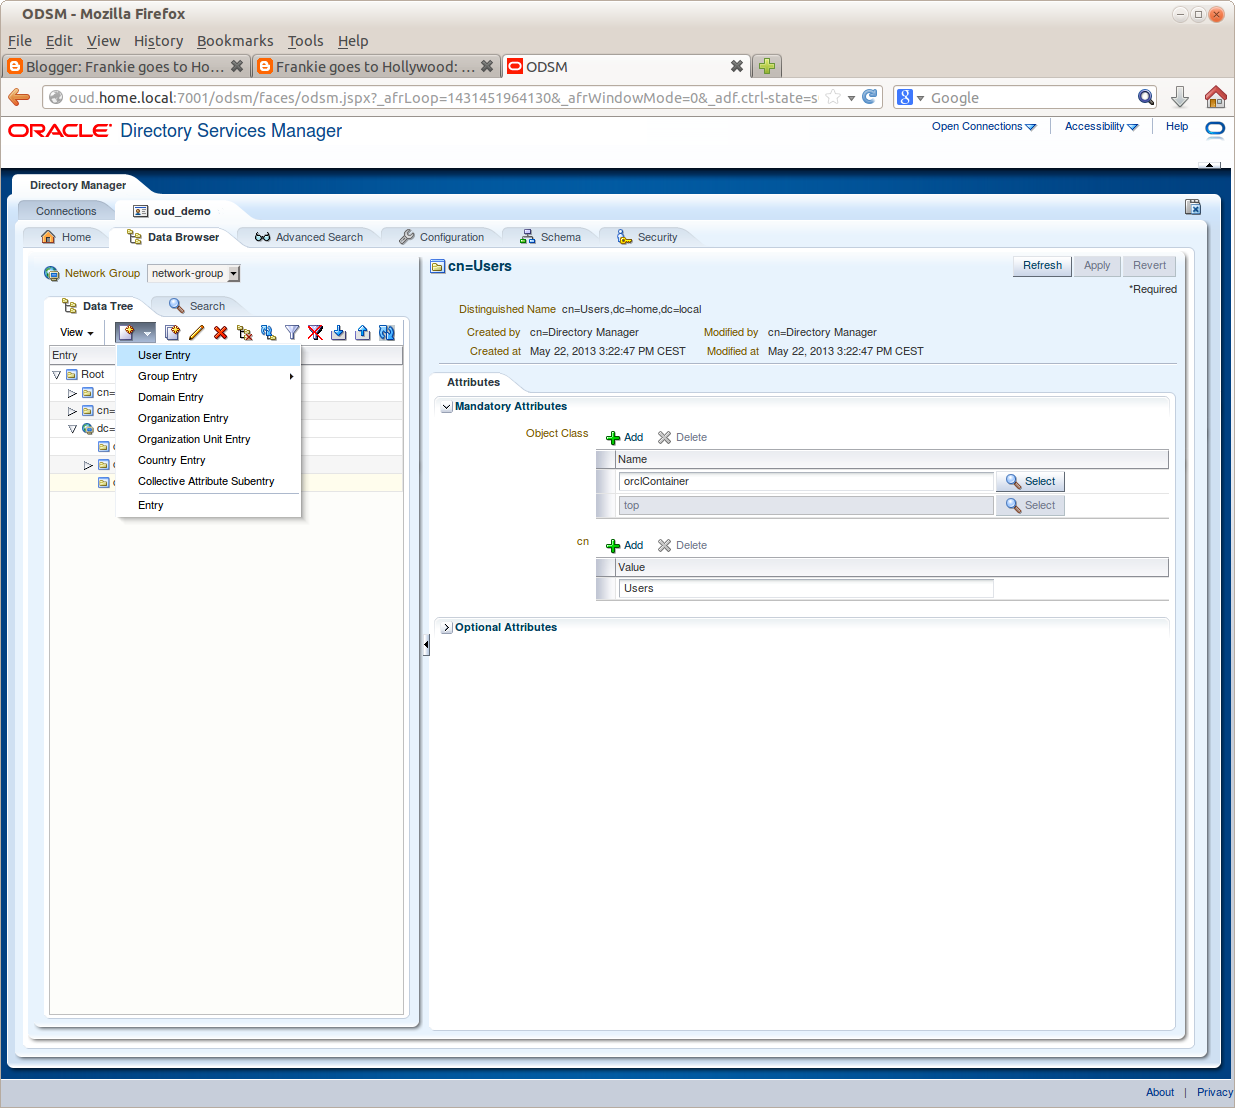Click the Delete subtree icon
This screenshot has width=1235, height=1108.
(x=244, y=333)
